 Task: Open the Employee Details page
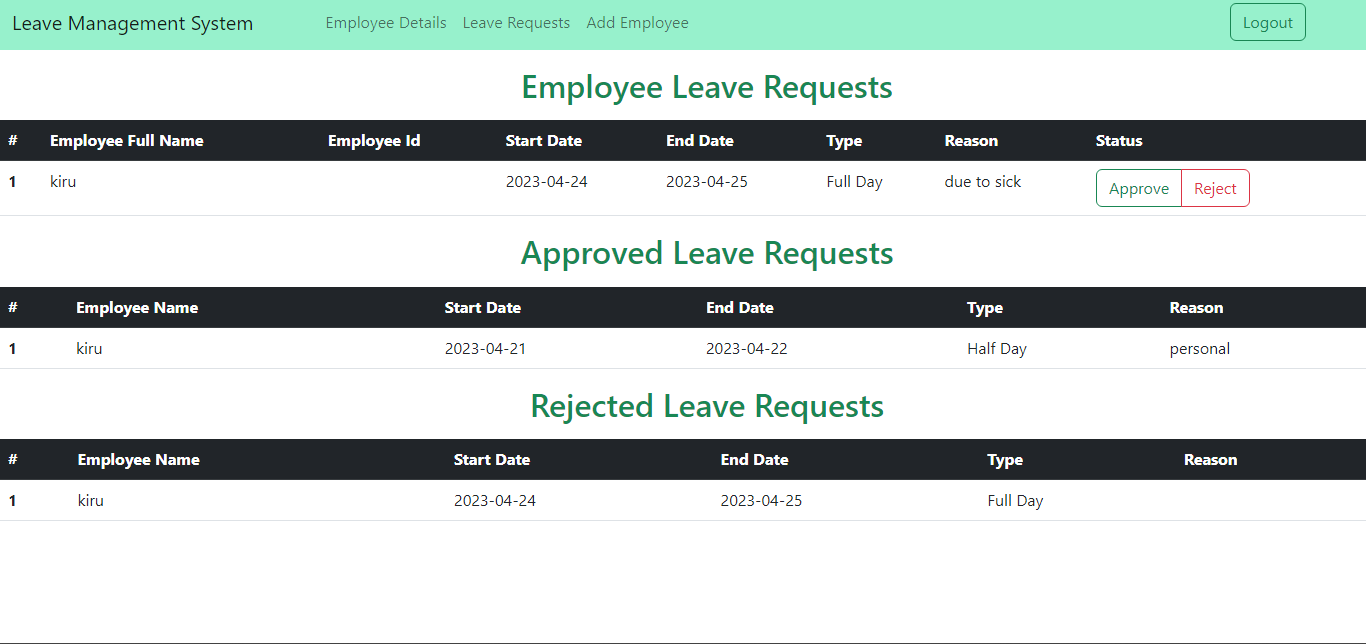point(386,22)
